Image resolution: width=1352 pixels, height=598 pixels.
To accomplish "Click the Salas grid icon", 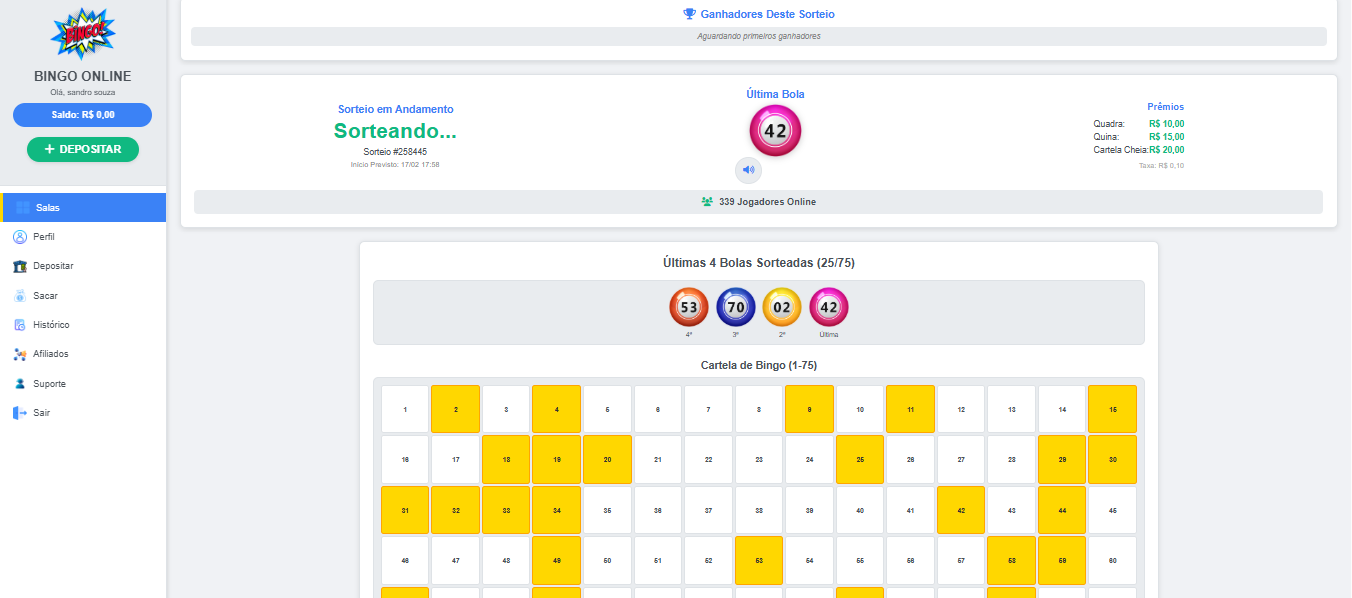I will click(23, 208).
